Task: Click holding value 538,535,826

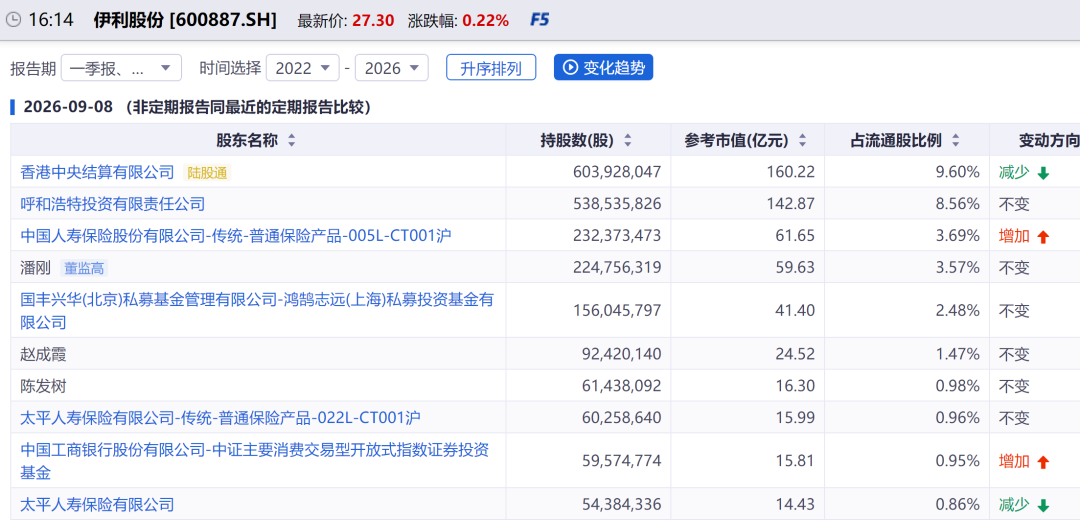Action: tap(617, 204)
